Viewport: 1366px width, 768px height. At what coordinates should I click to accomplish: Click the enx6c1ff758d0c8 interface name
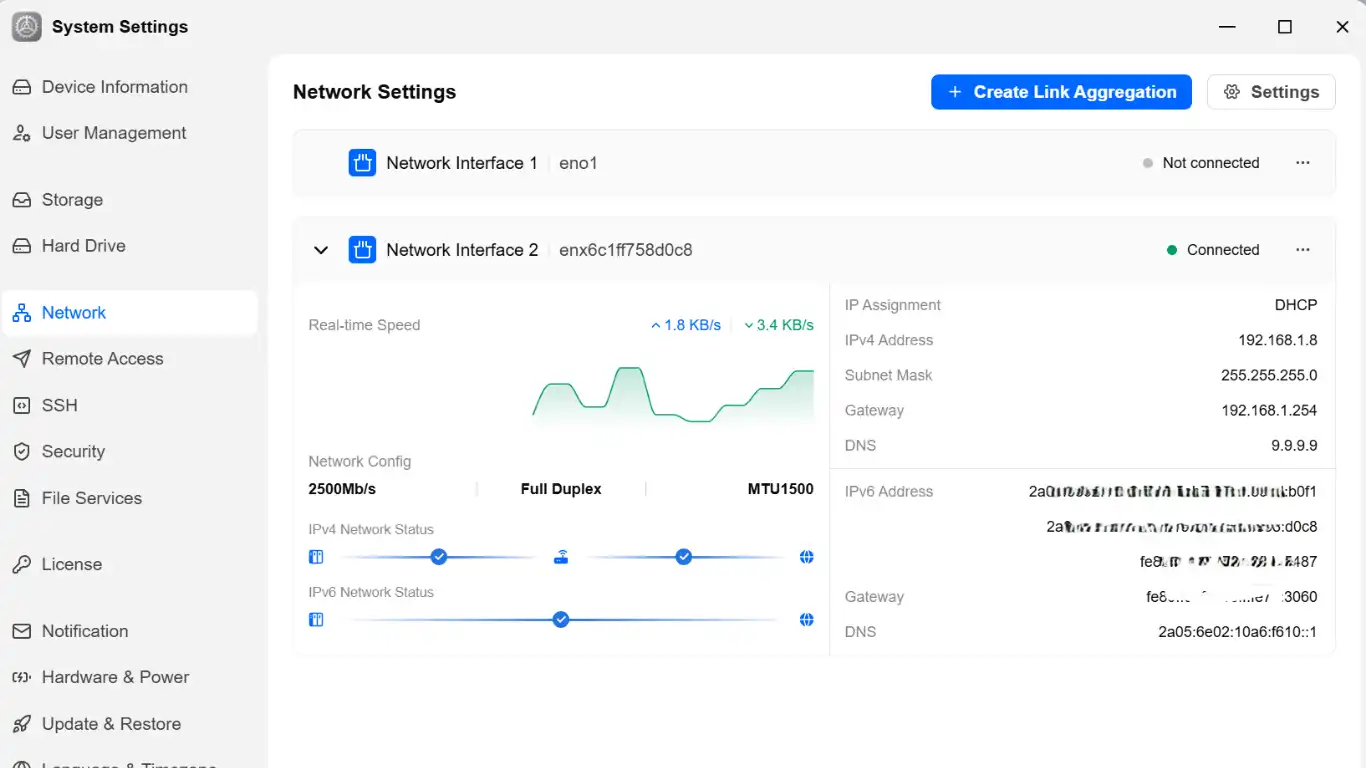(x=626, y=251)
